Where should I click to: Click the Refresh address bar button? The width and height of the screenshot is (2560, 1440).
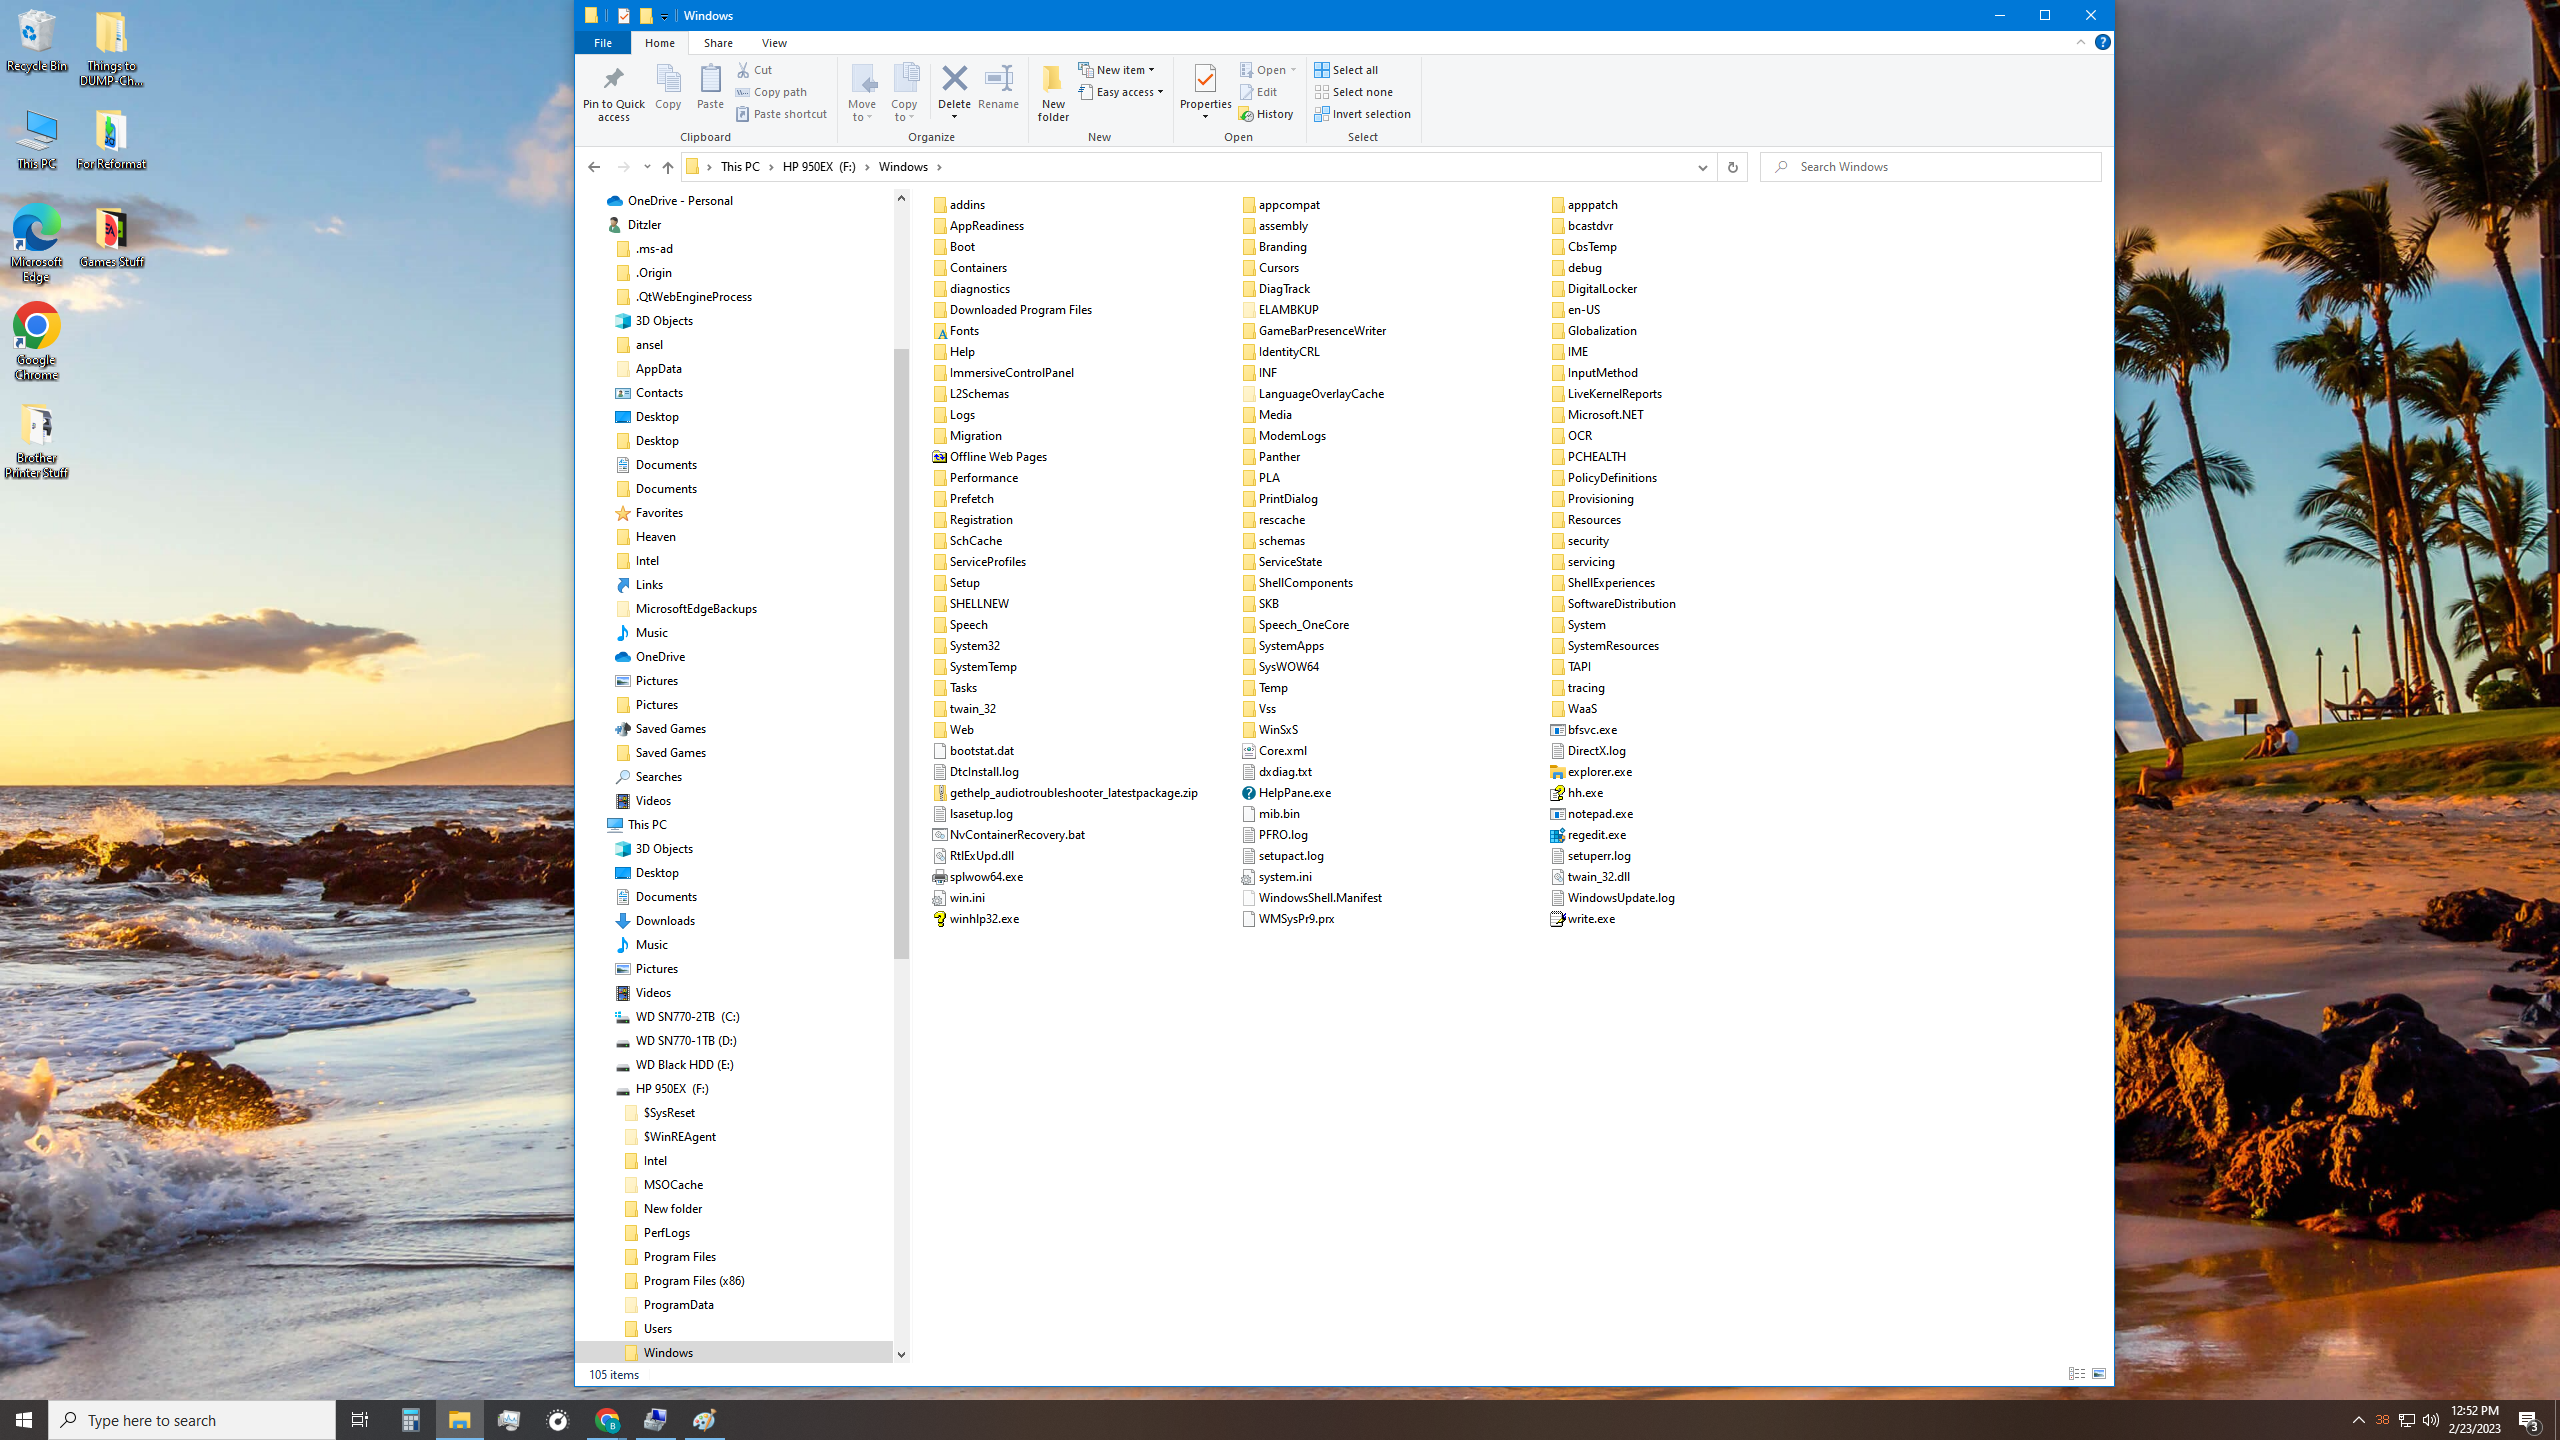[x=1732, y=167]
